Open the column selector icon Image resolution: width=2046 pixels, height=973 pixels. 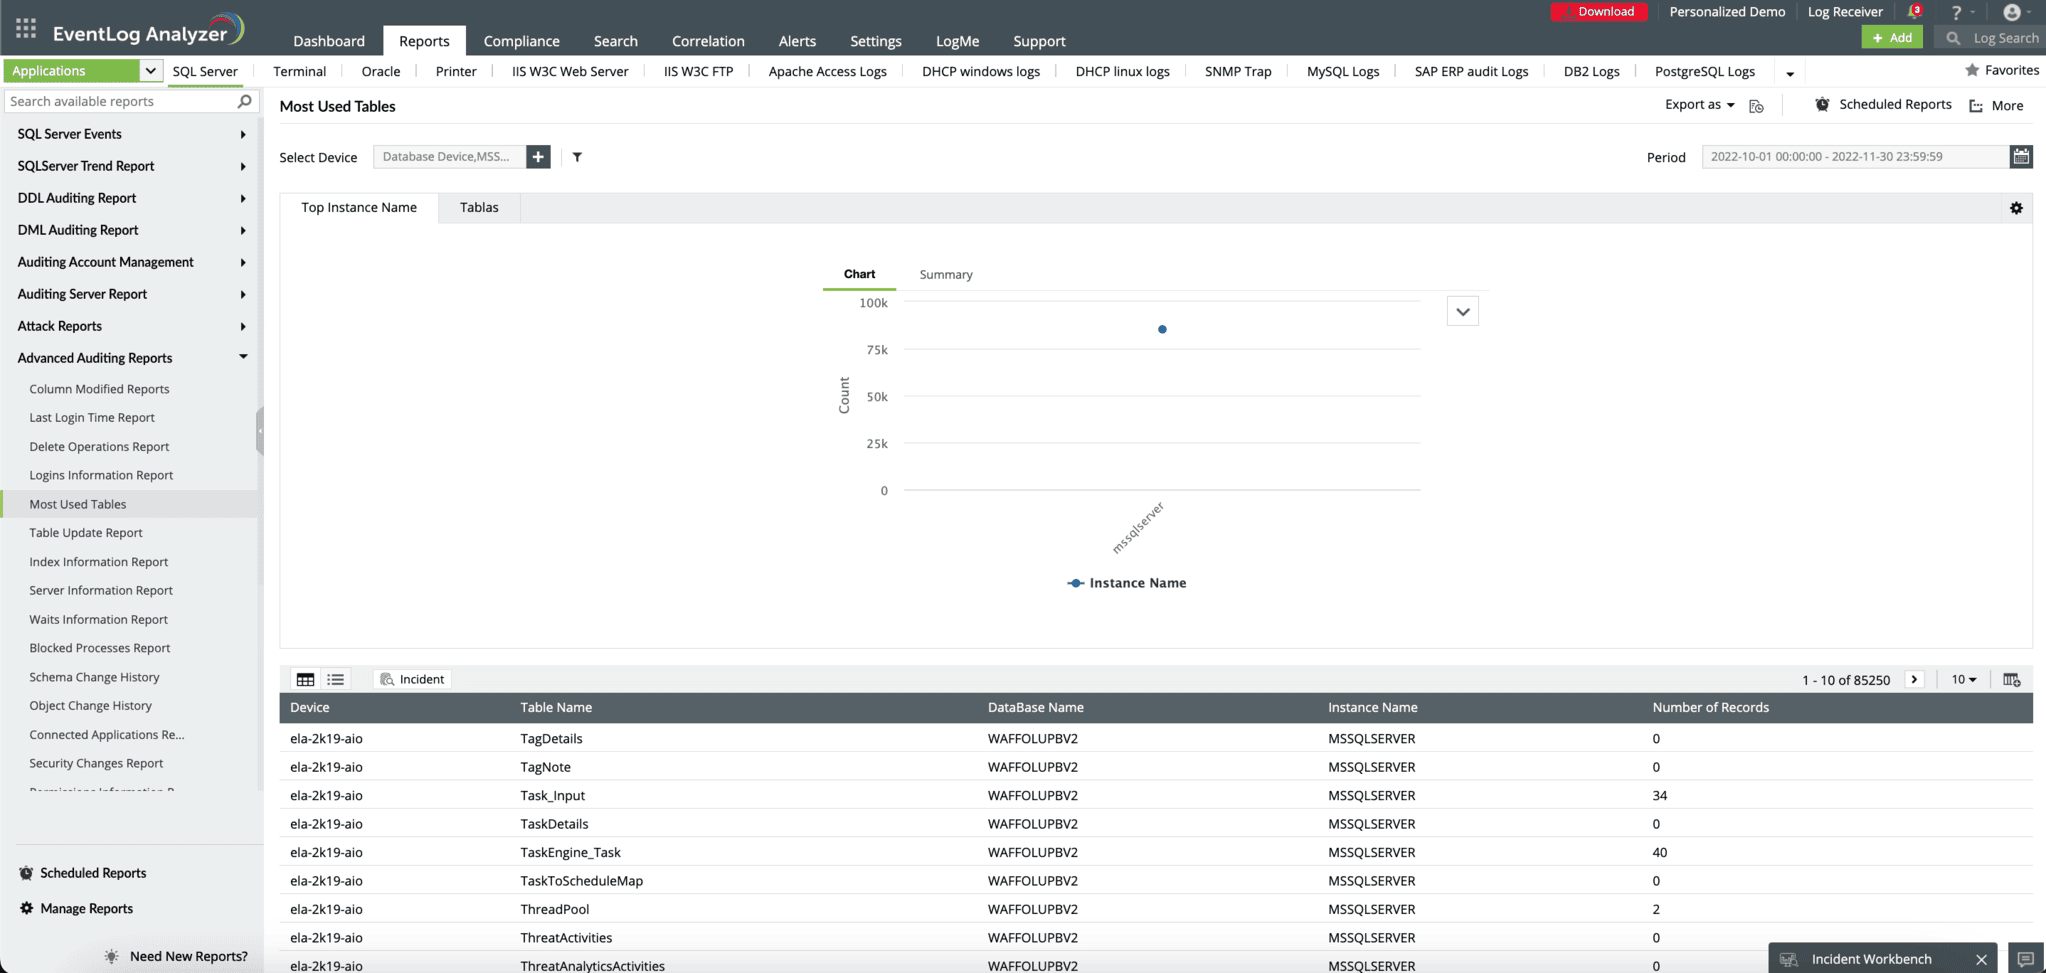2012,680
